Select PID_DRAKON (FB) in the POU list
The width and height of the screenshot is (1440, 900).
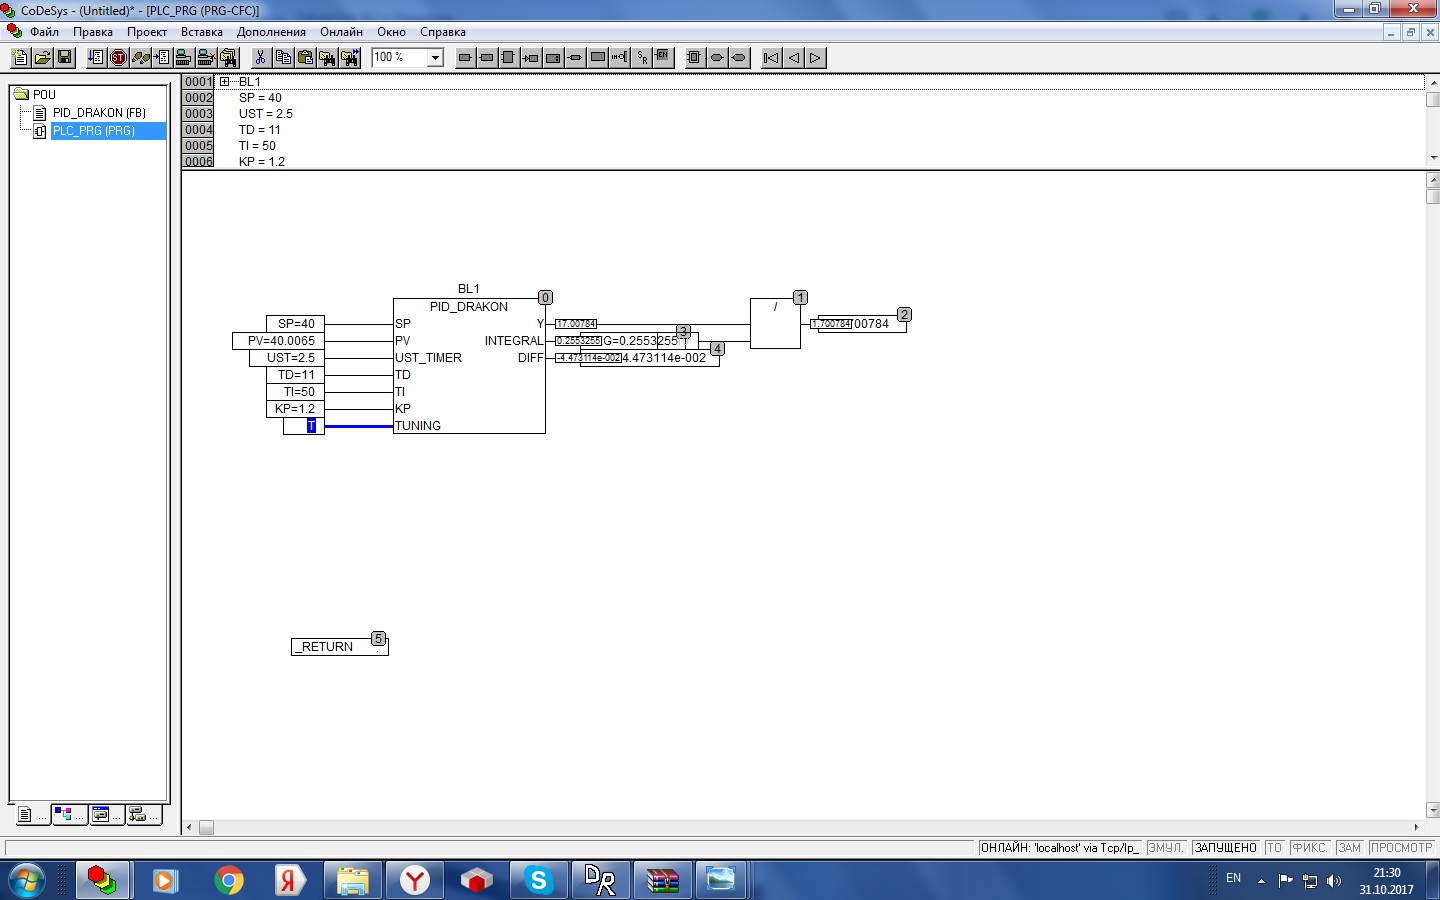(x=98, y=113)
